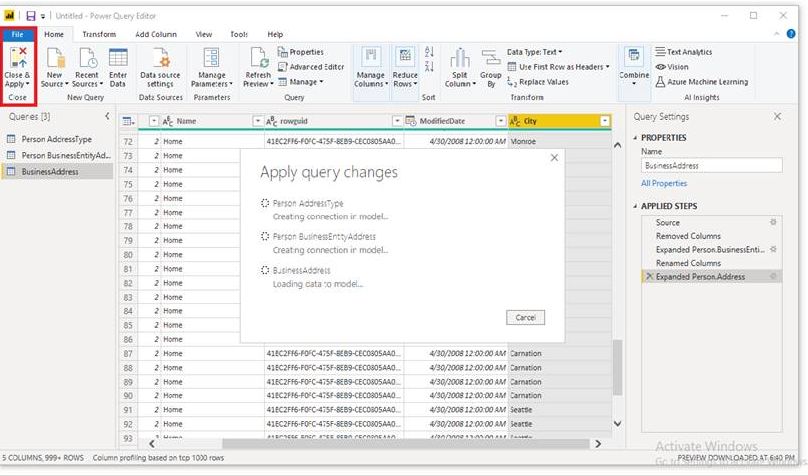Open the Advanced Editor
This screenshot has height=476, width=808.
311,67
